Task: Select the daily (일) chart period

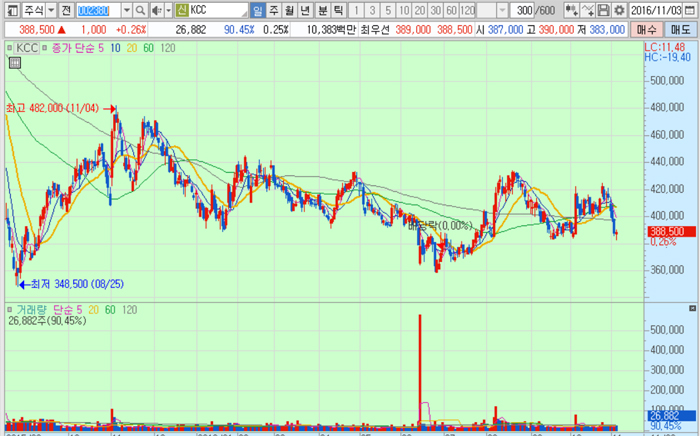Action: tap(257, 10)
